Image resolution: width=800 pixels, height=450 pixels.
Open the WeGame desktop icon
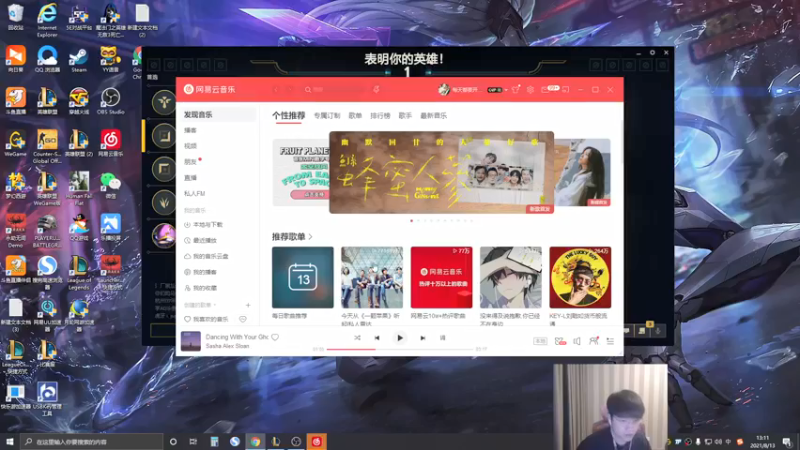16,143
